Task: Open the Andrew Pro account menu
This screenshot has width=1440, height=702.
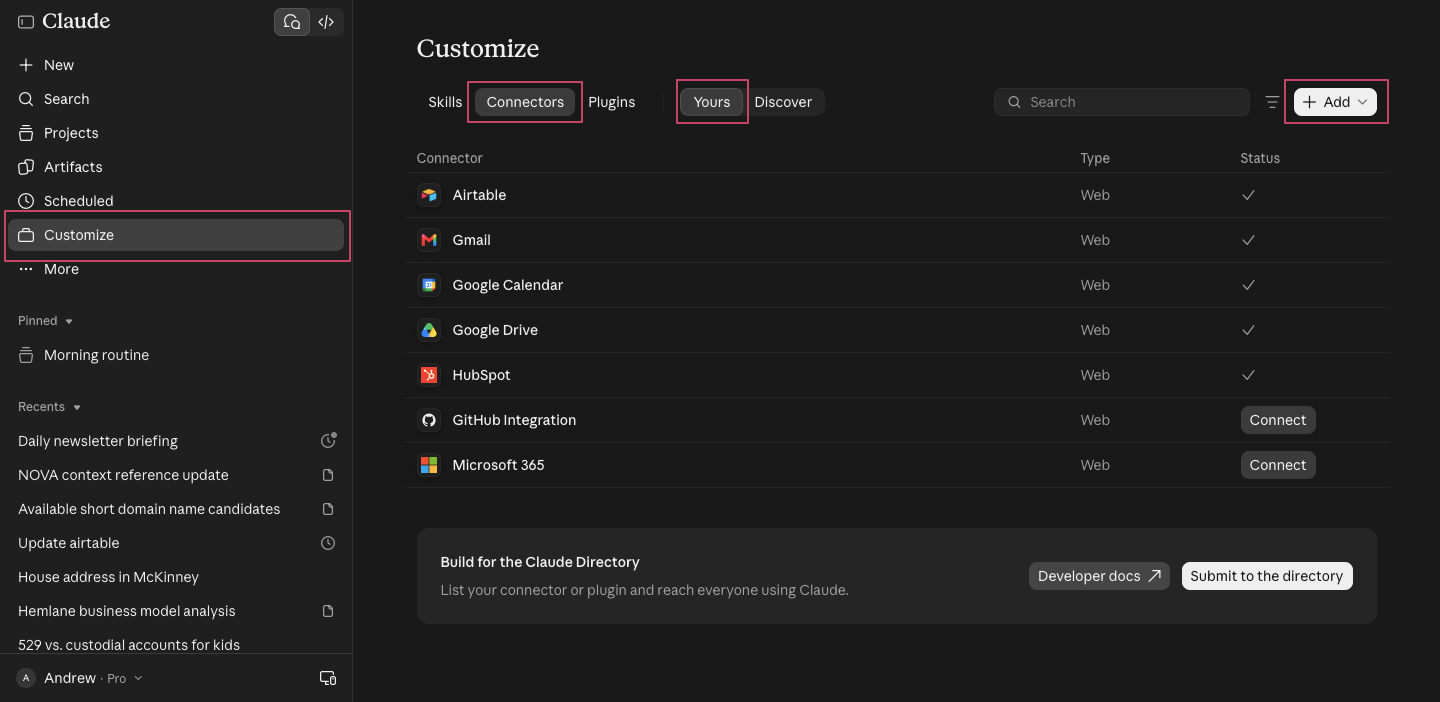Action: point(80,678)
